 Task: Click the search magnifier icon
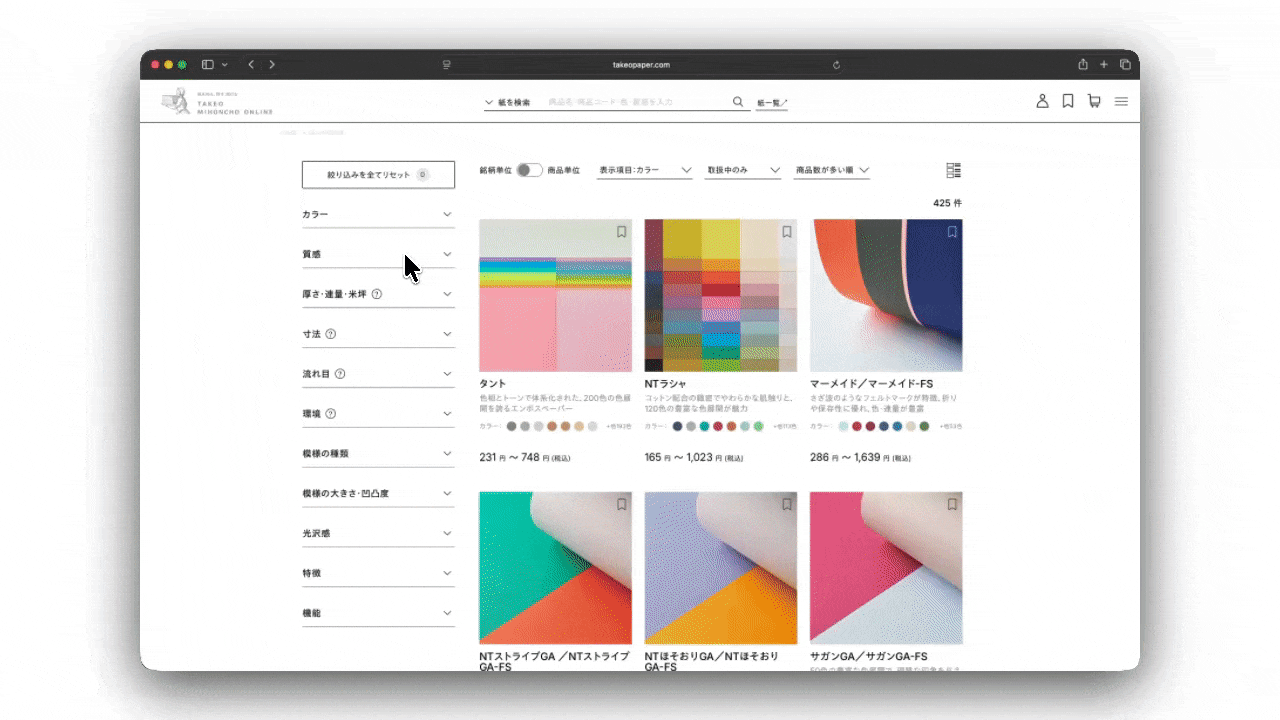(x=738, y=102)
